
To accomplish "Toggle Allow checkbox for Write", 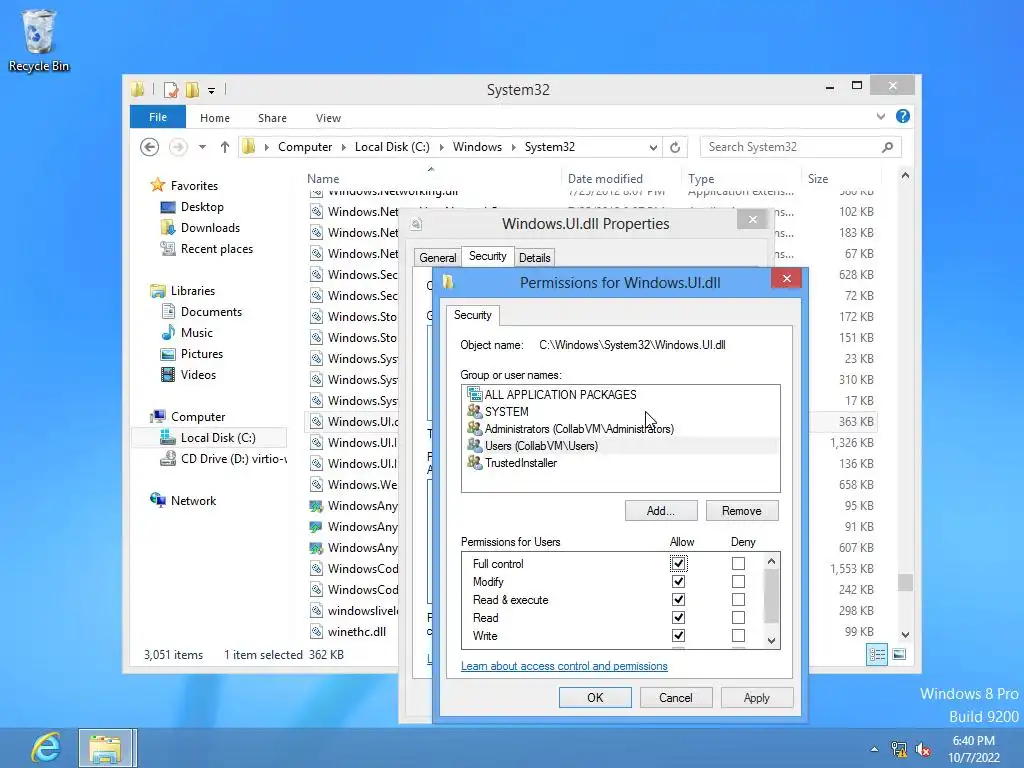I will 679,635.
